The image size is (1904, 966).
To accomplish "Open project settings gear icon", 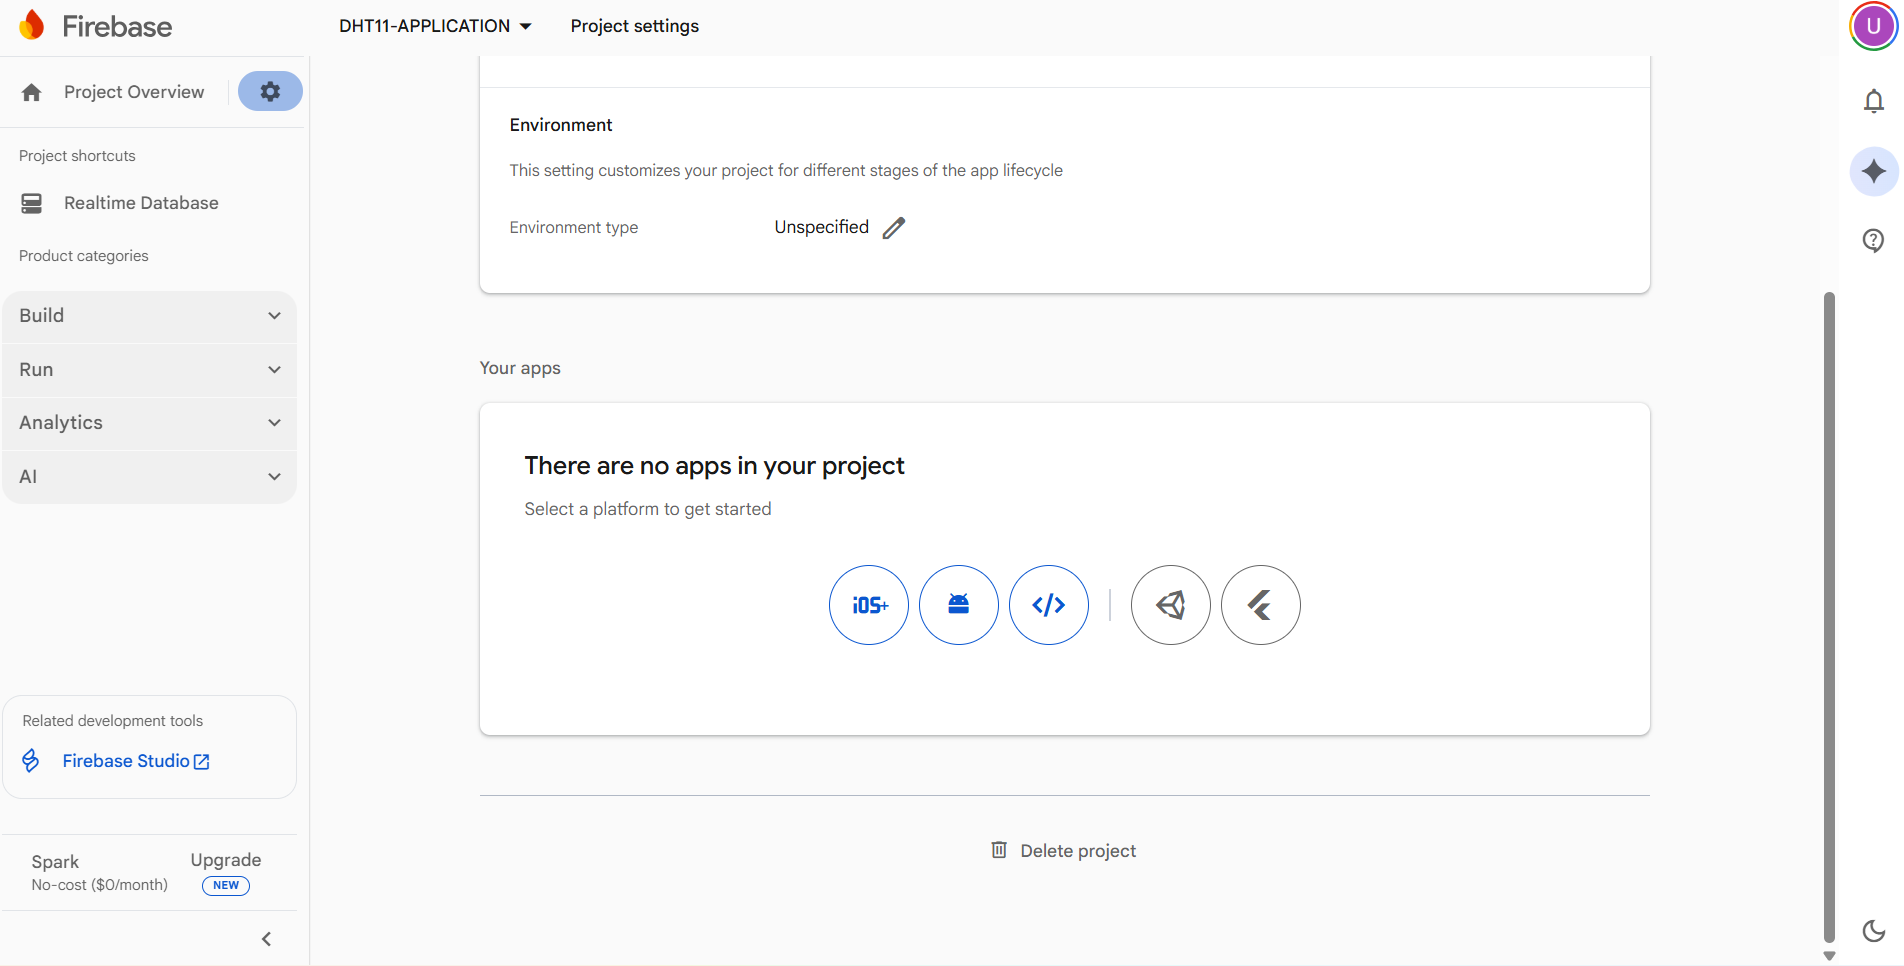I will 270,92.
